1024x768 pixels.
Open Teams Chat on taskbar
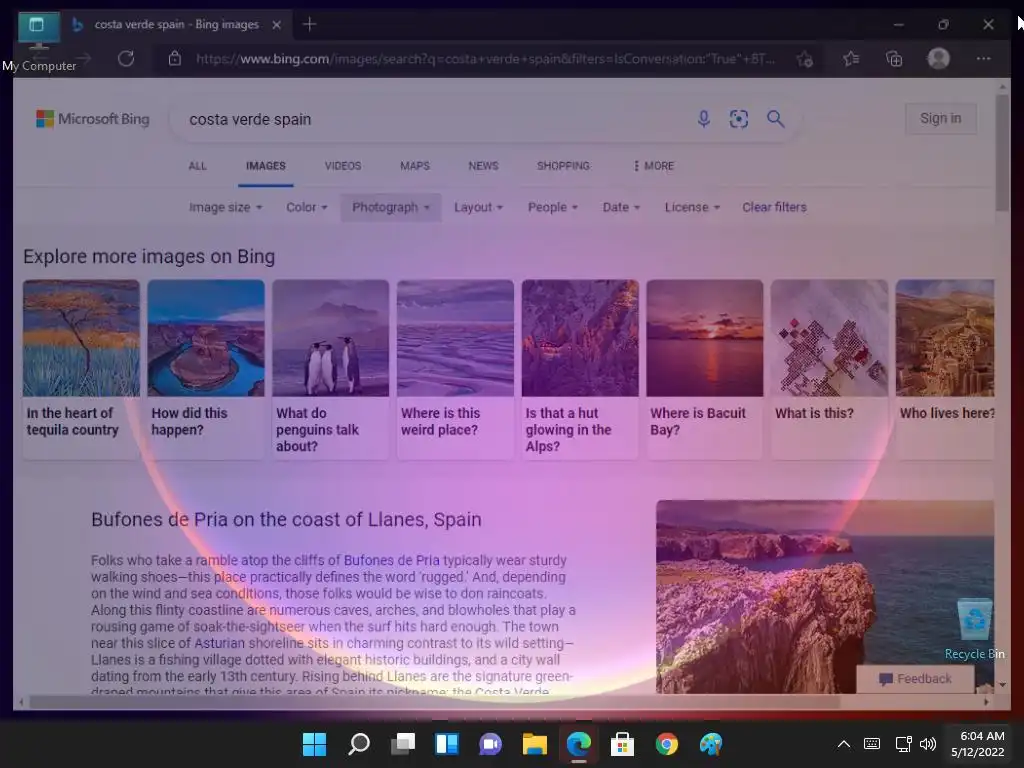490,744
